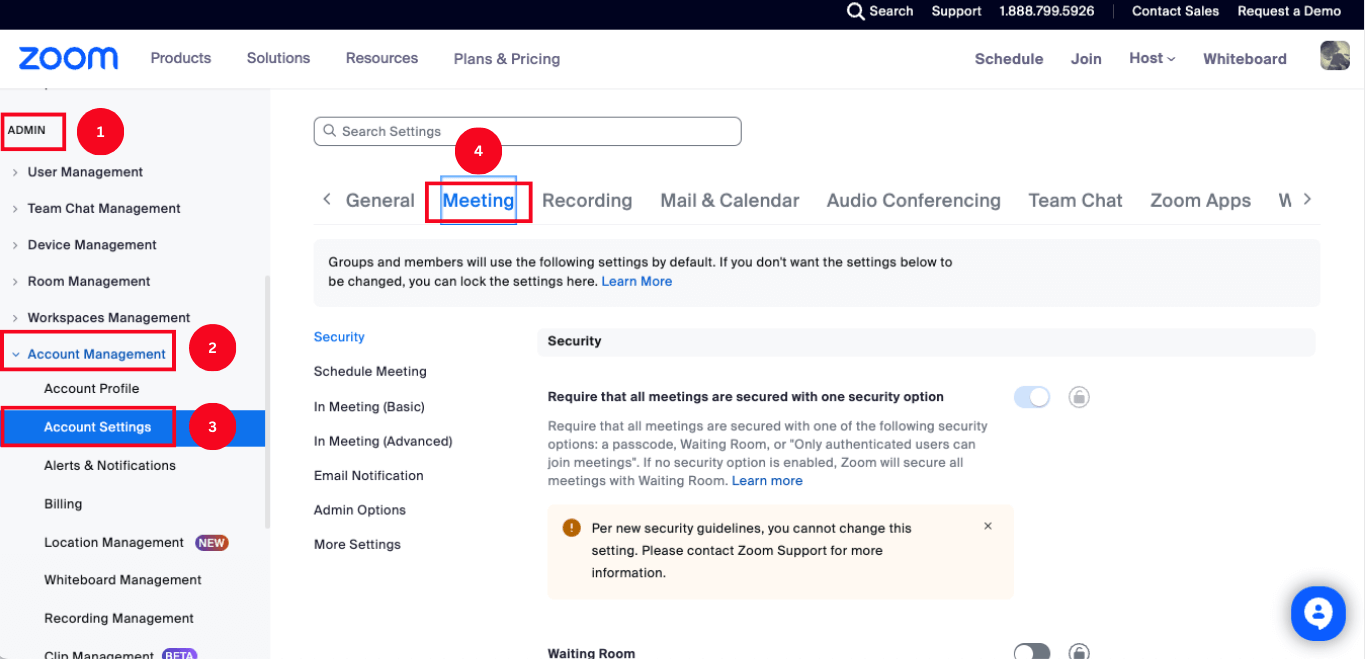Open Recording Management
This screenshot has width=1365, height=659.
click(x=119, y=618)
